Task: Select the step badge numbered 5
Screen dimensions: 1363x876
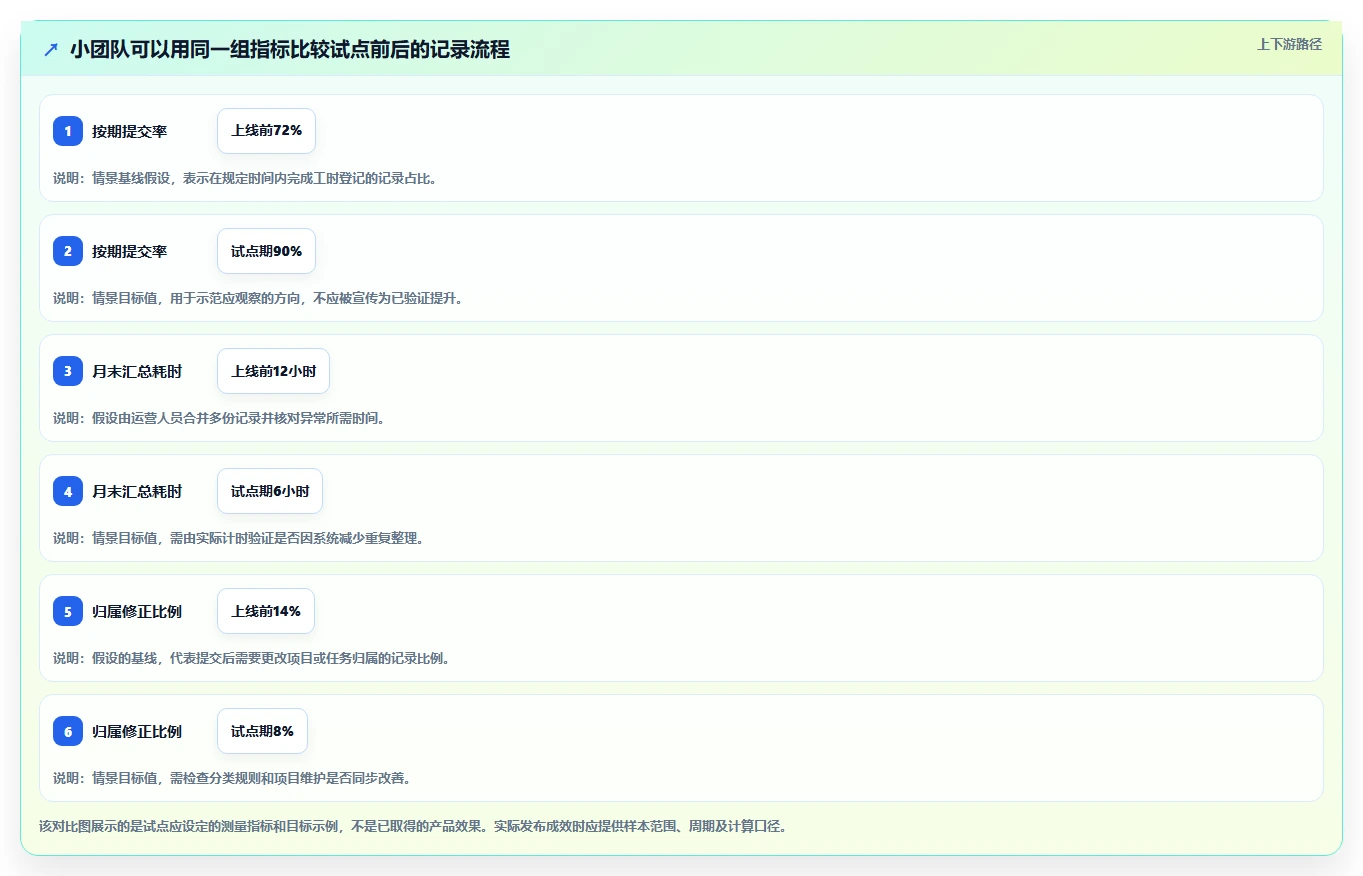Action: tap(68, 611)
